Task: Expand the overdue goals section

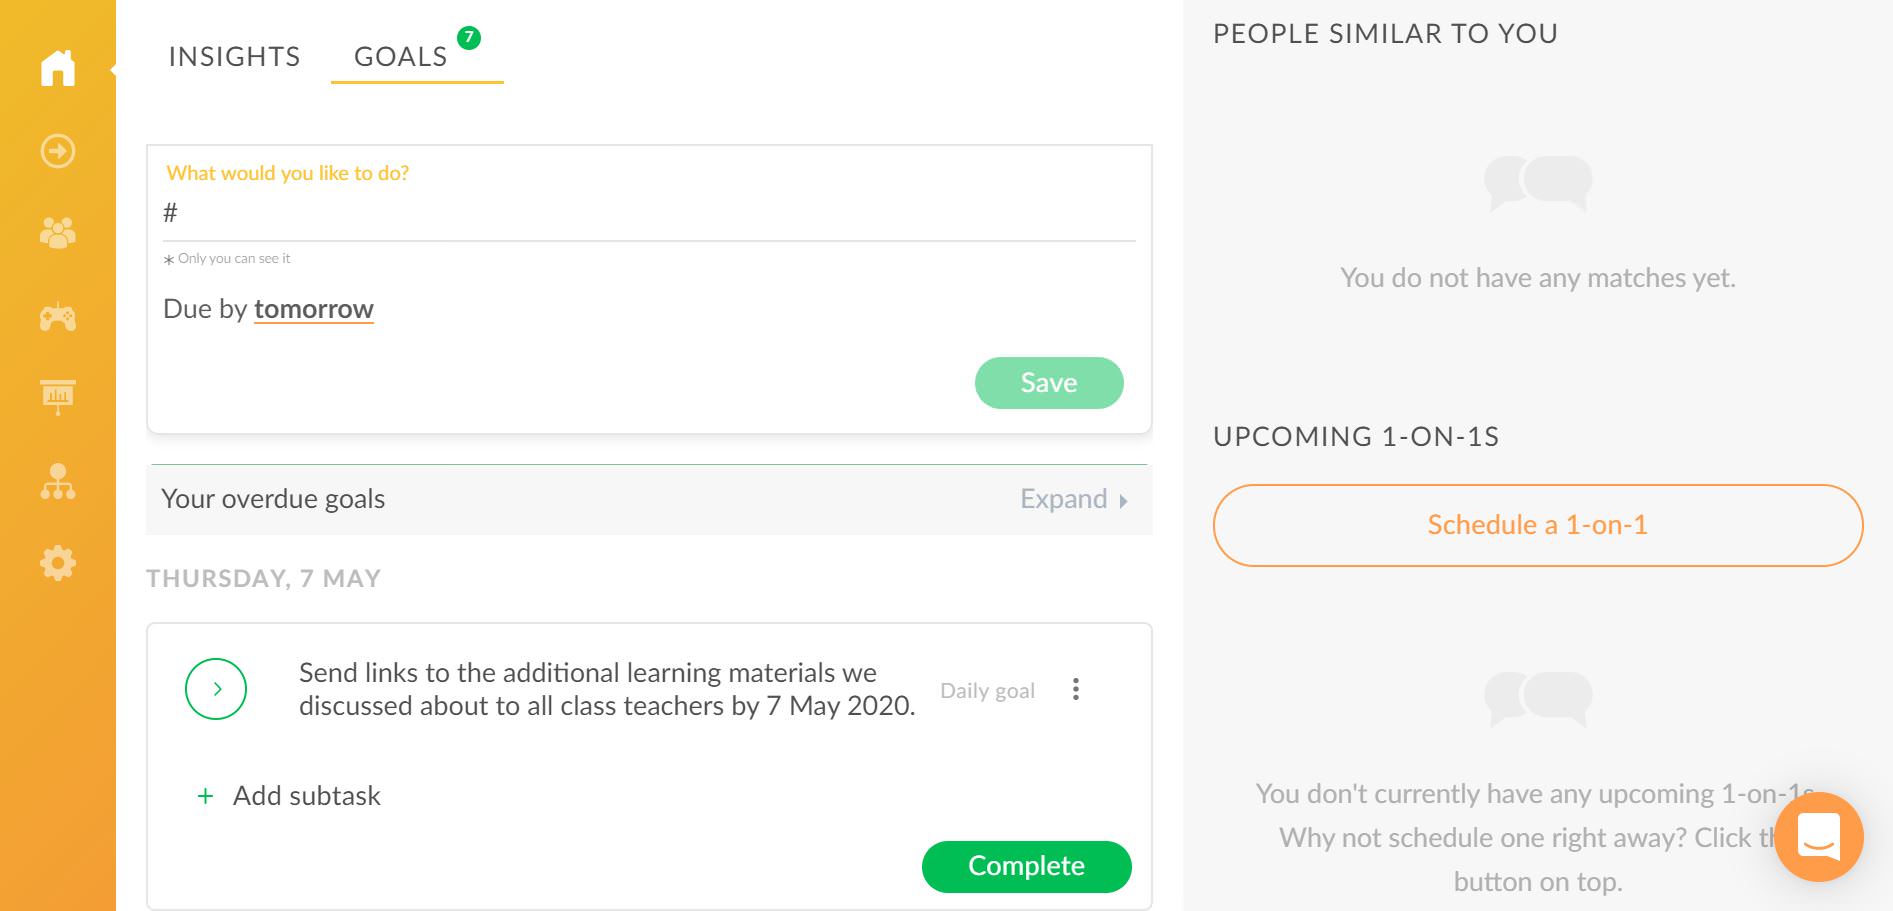Action: tap(1074, 499)
